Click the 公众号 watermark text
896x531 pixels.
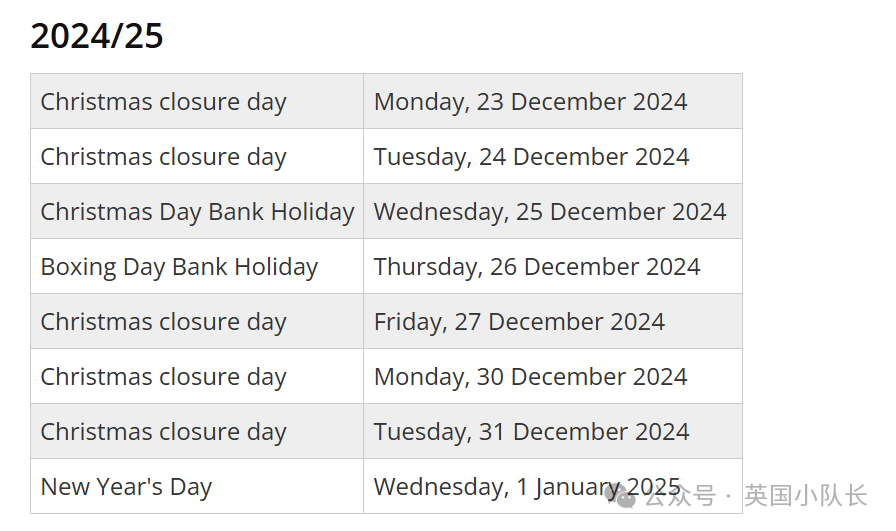pos(680,496)
